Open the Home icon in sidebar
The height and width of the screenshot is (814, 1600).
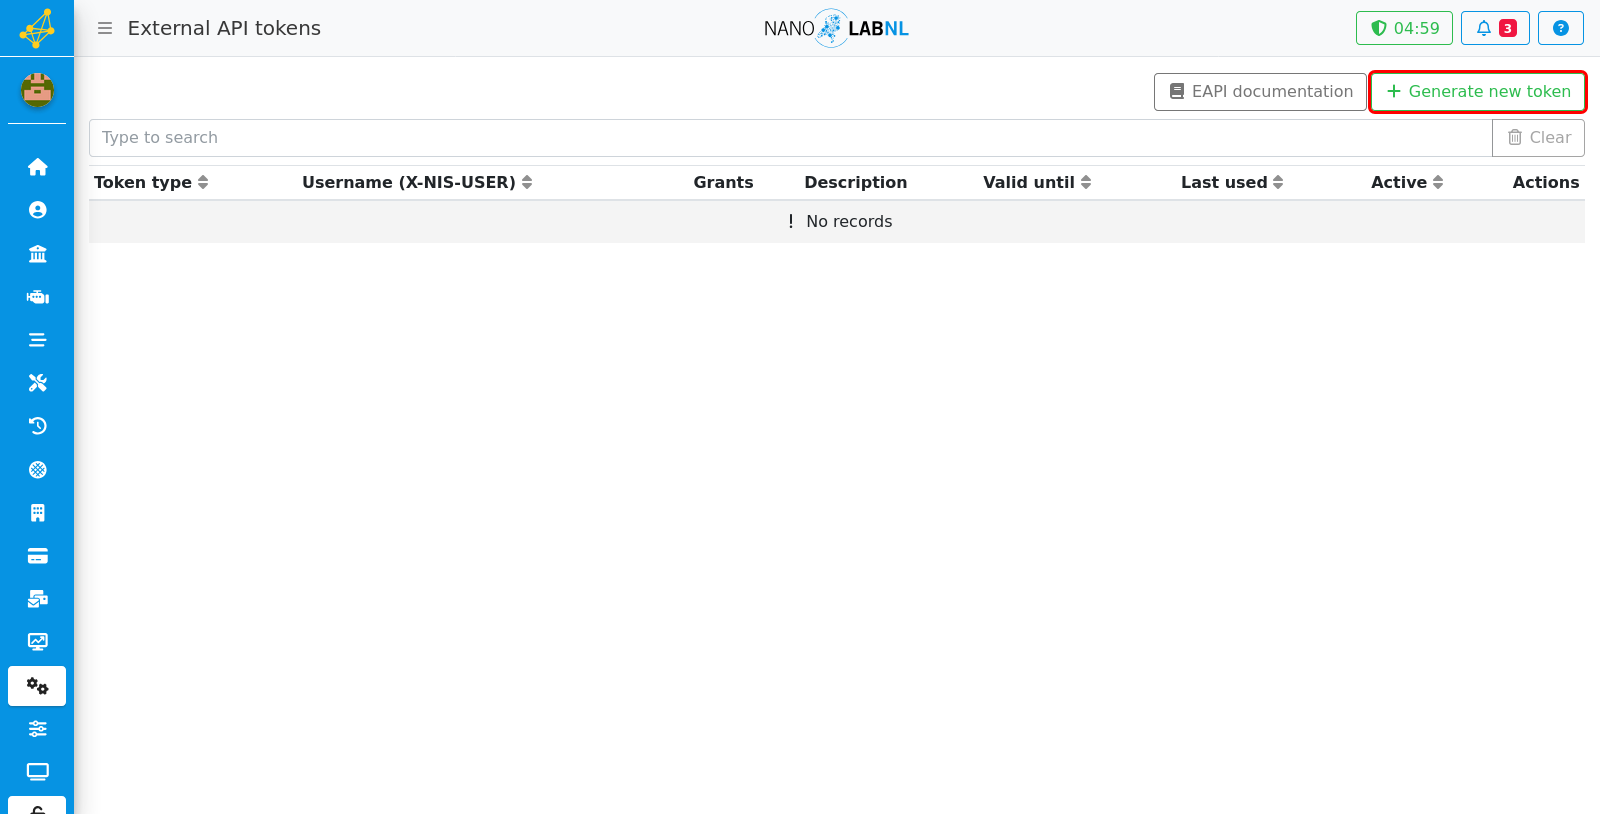tap(37, 167)
